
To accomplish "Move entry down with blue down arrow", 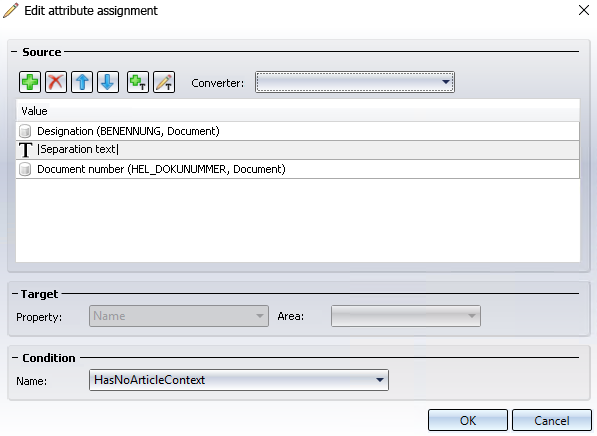I will (108, 82).
